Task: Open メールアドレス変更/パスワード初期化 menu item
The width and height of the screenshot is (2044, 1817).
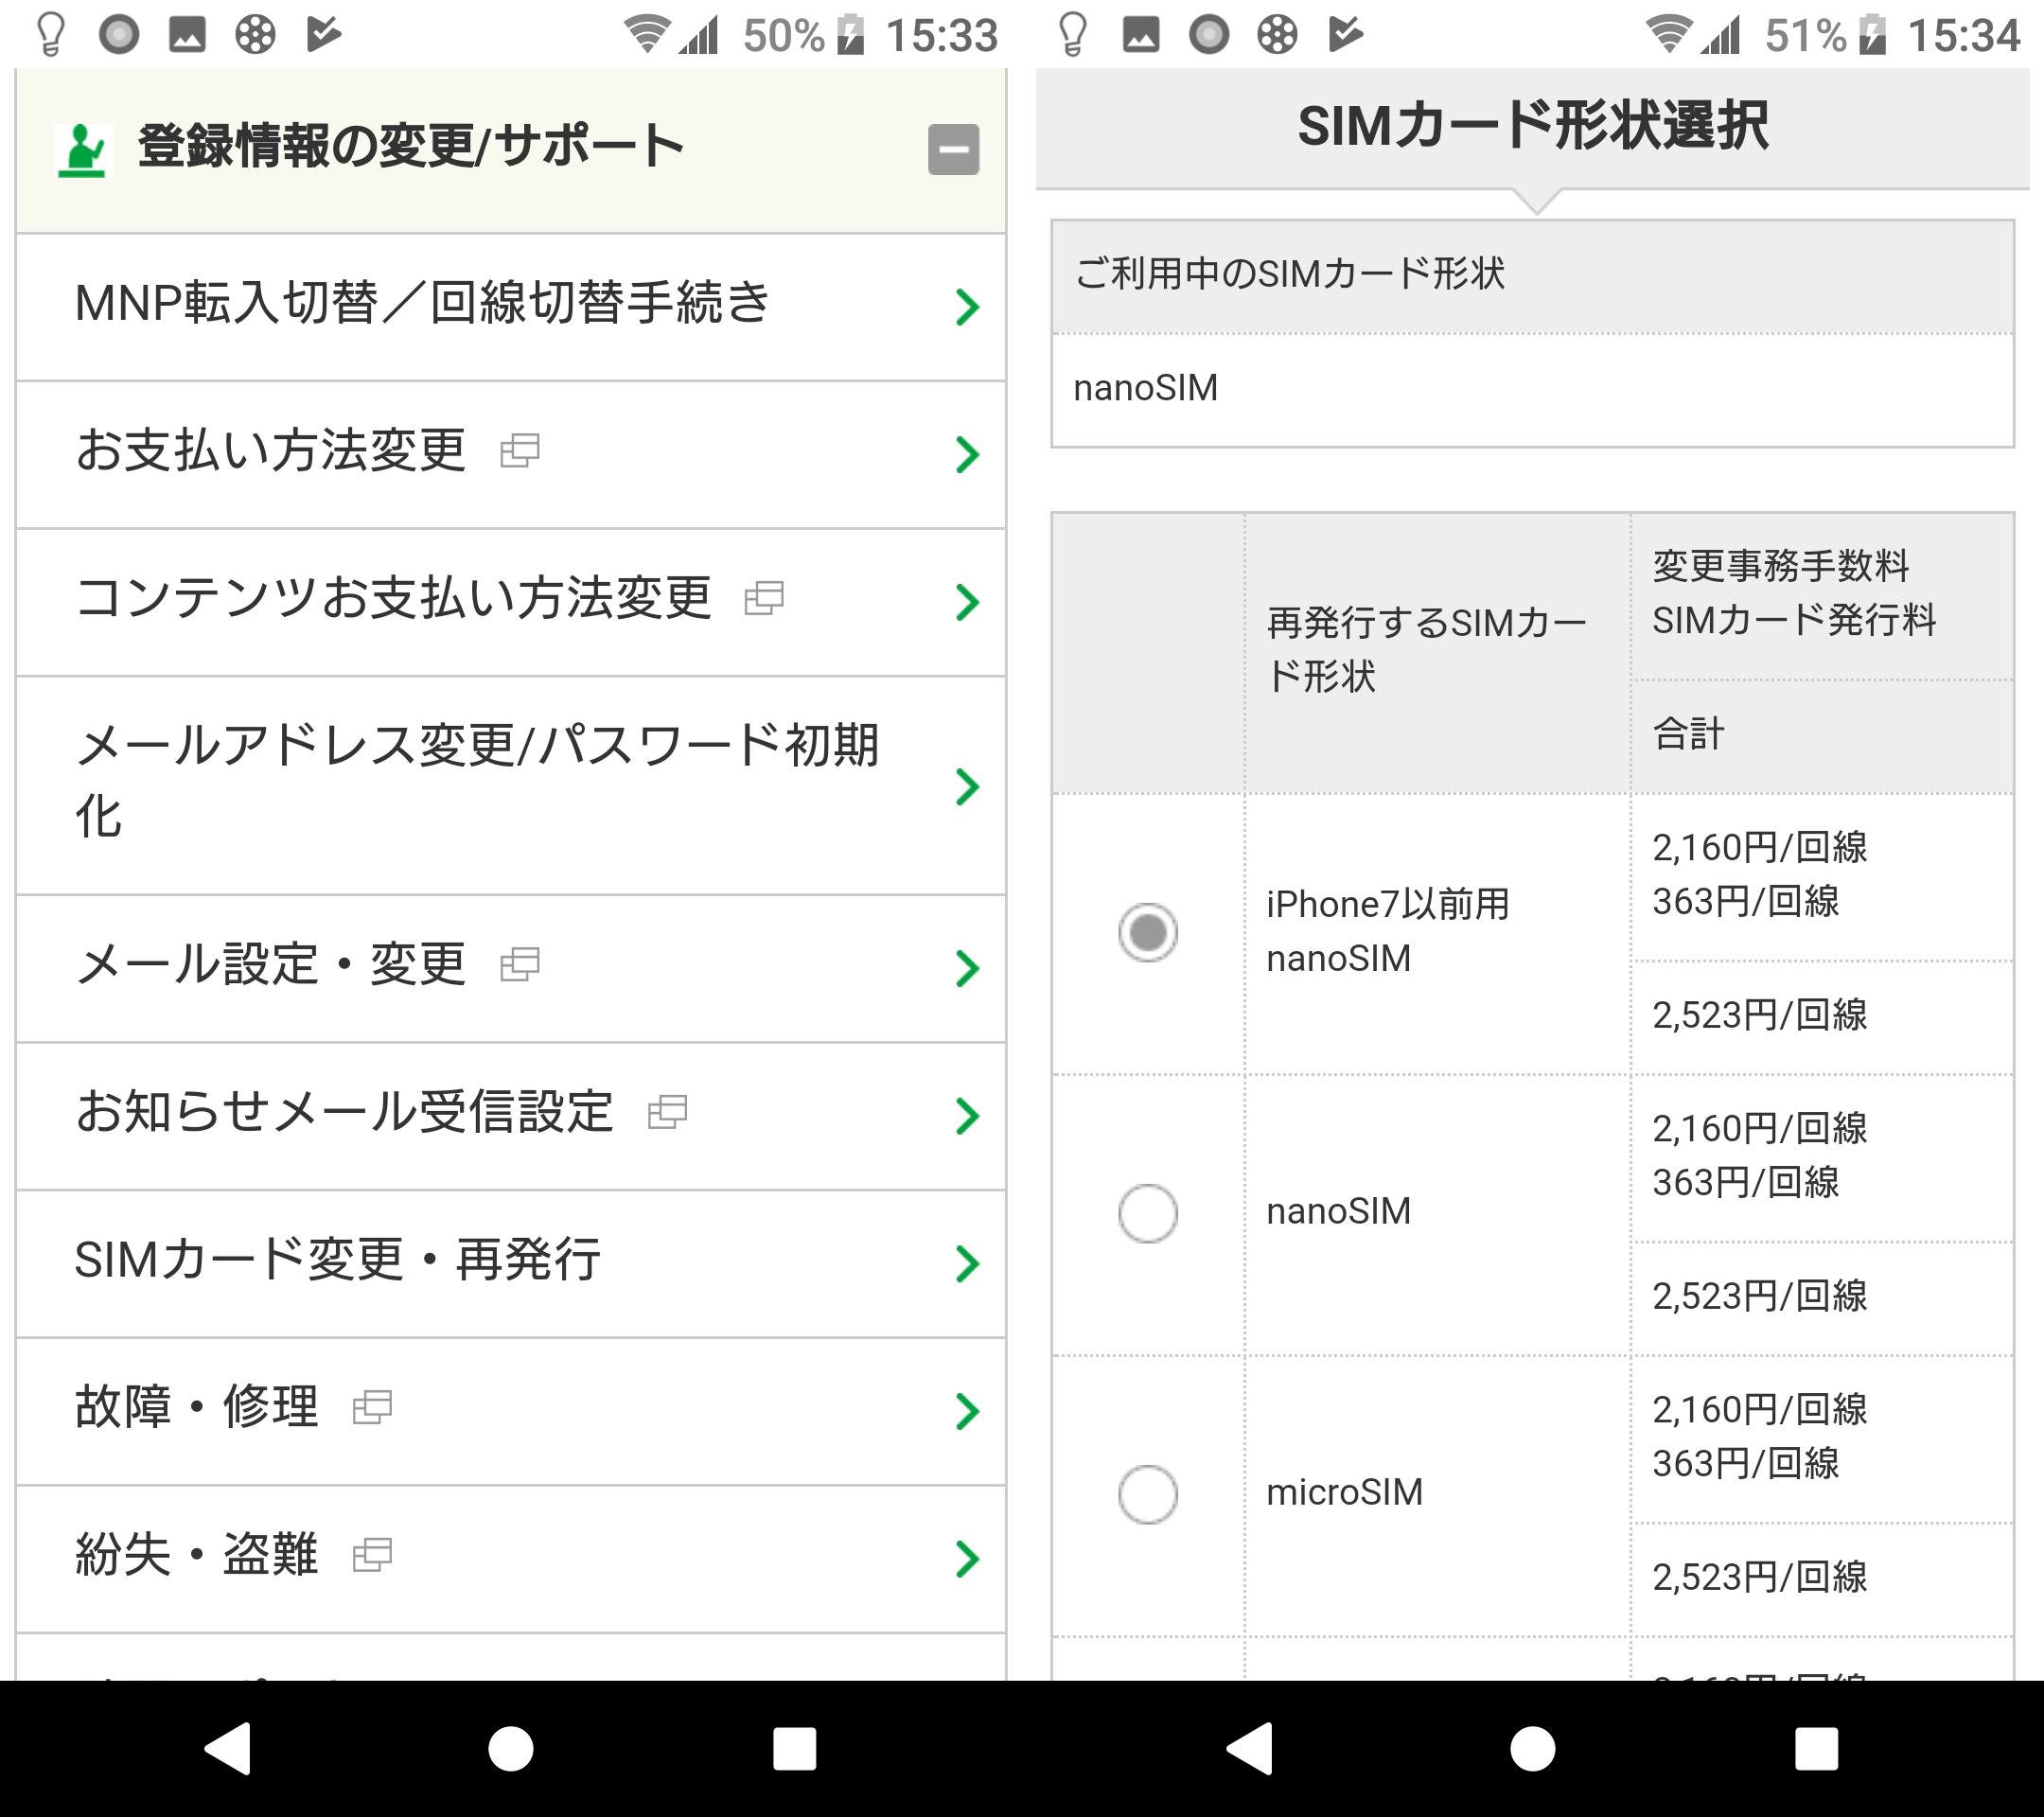Action: (x=476, y=782)
